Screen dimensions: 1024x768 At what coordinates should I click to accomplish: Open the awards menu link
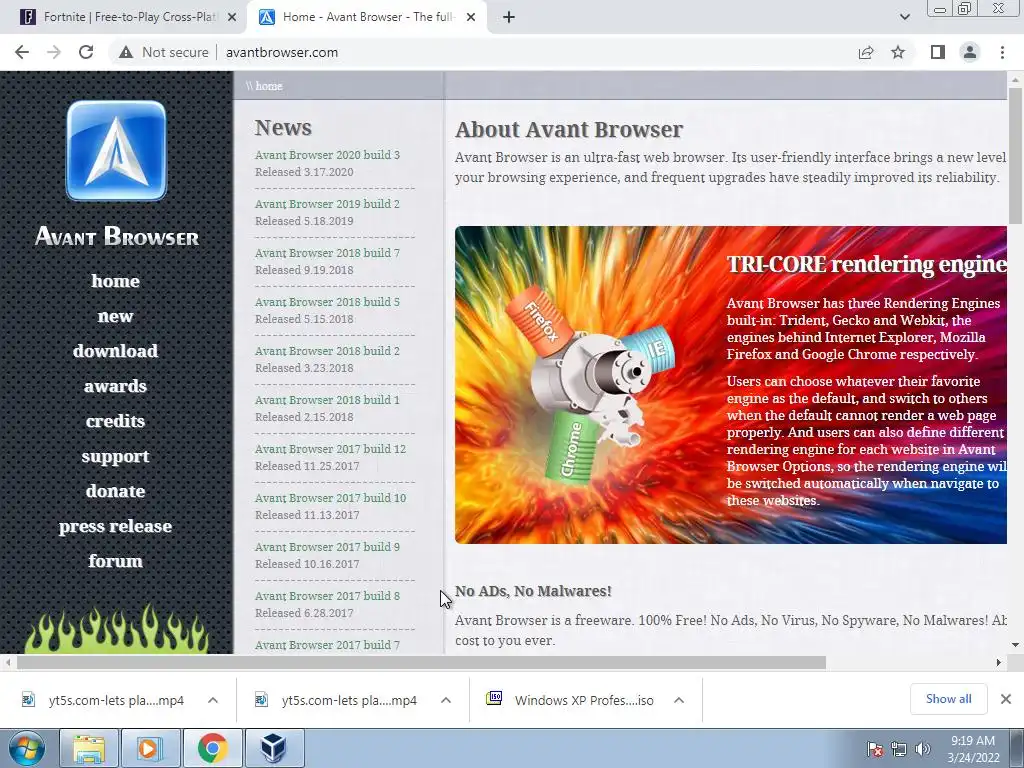116,386
